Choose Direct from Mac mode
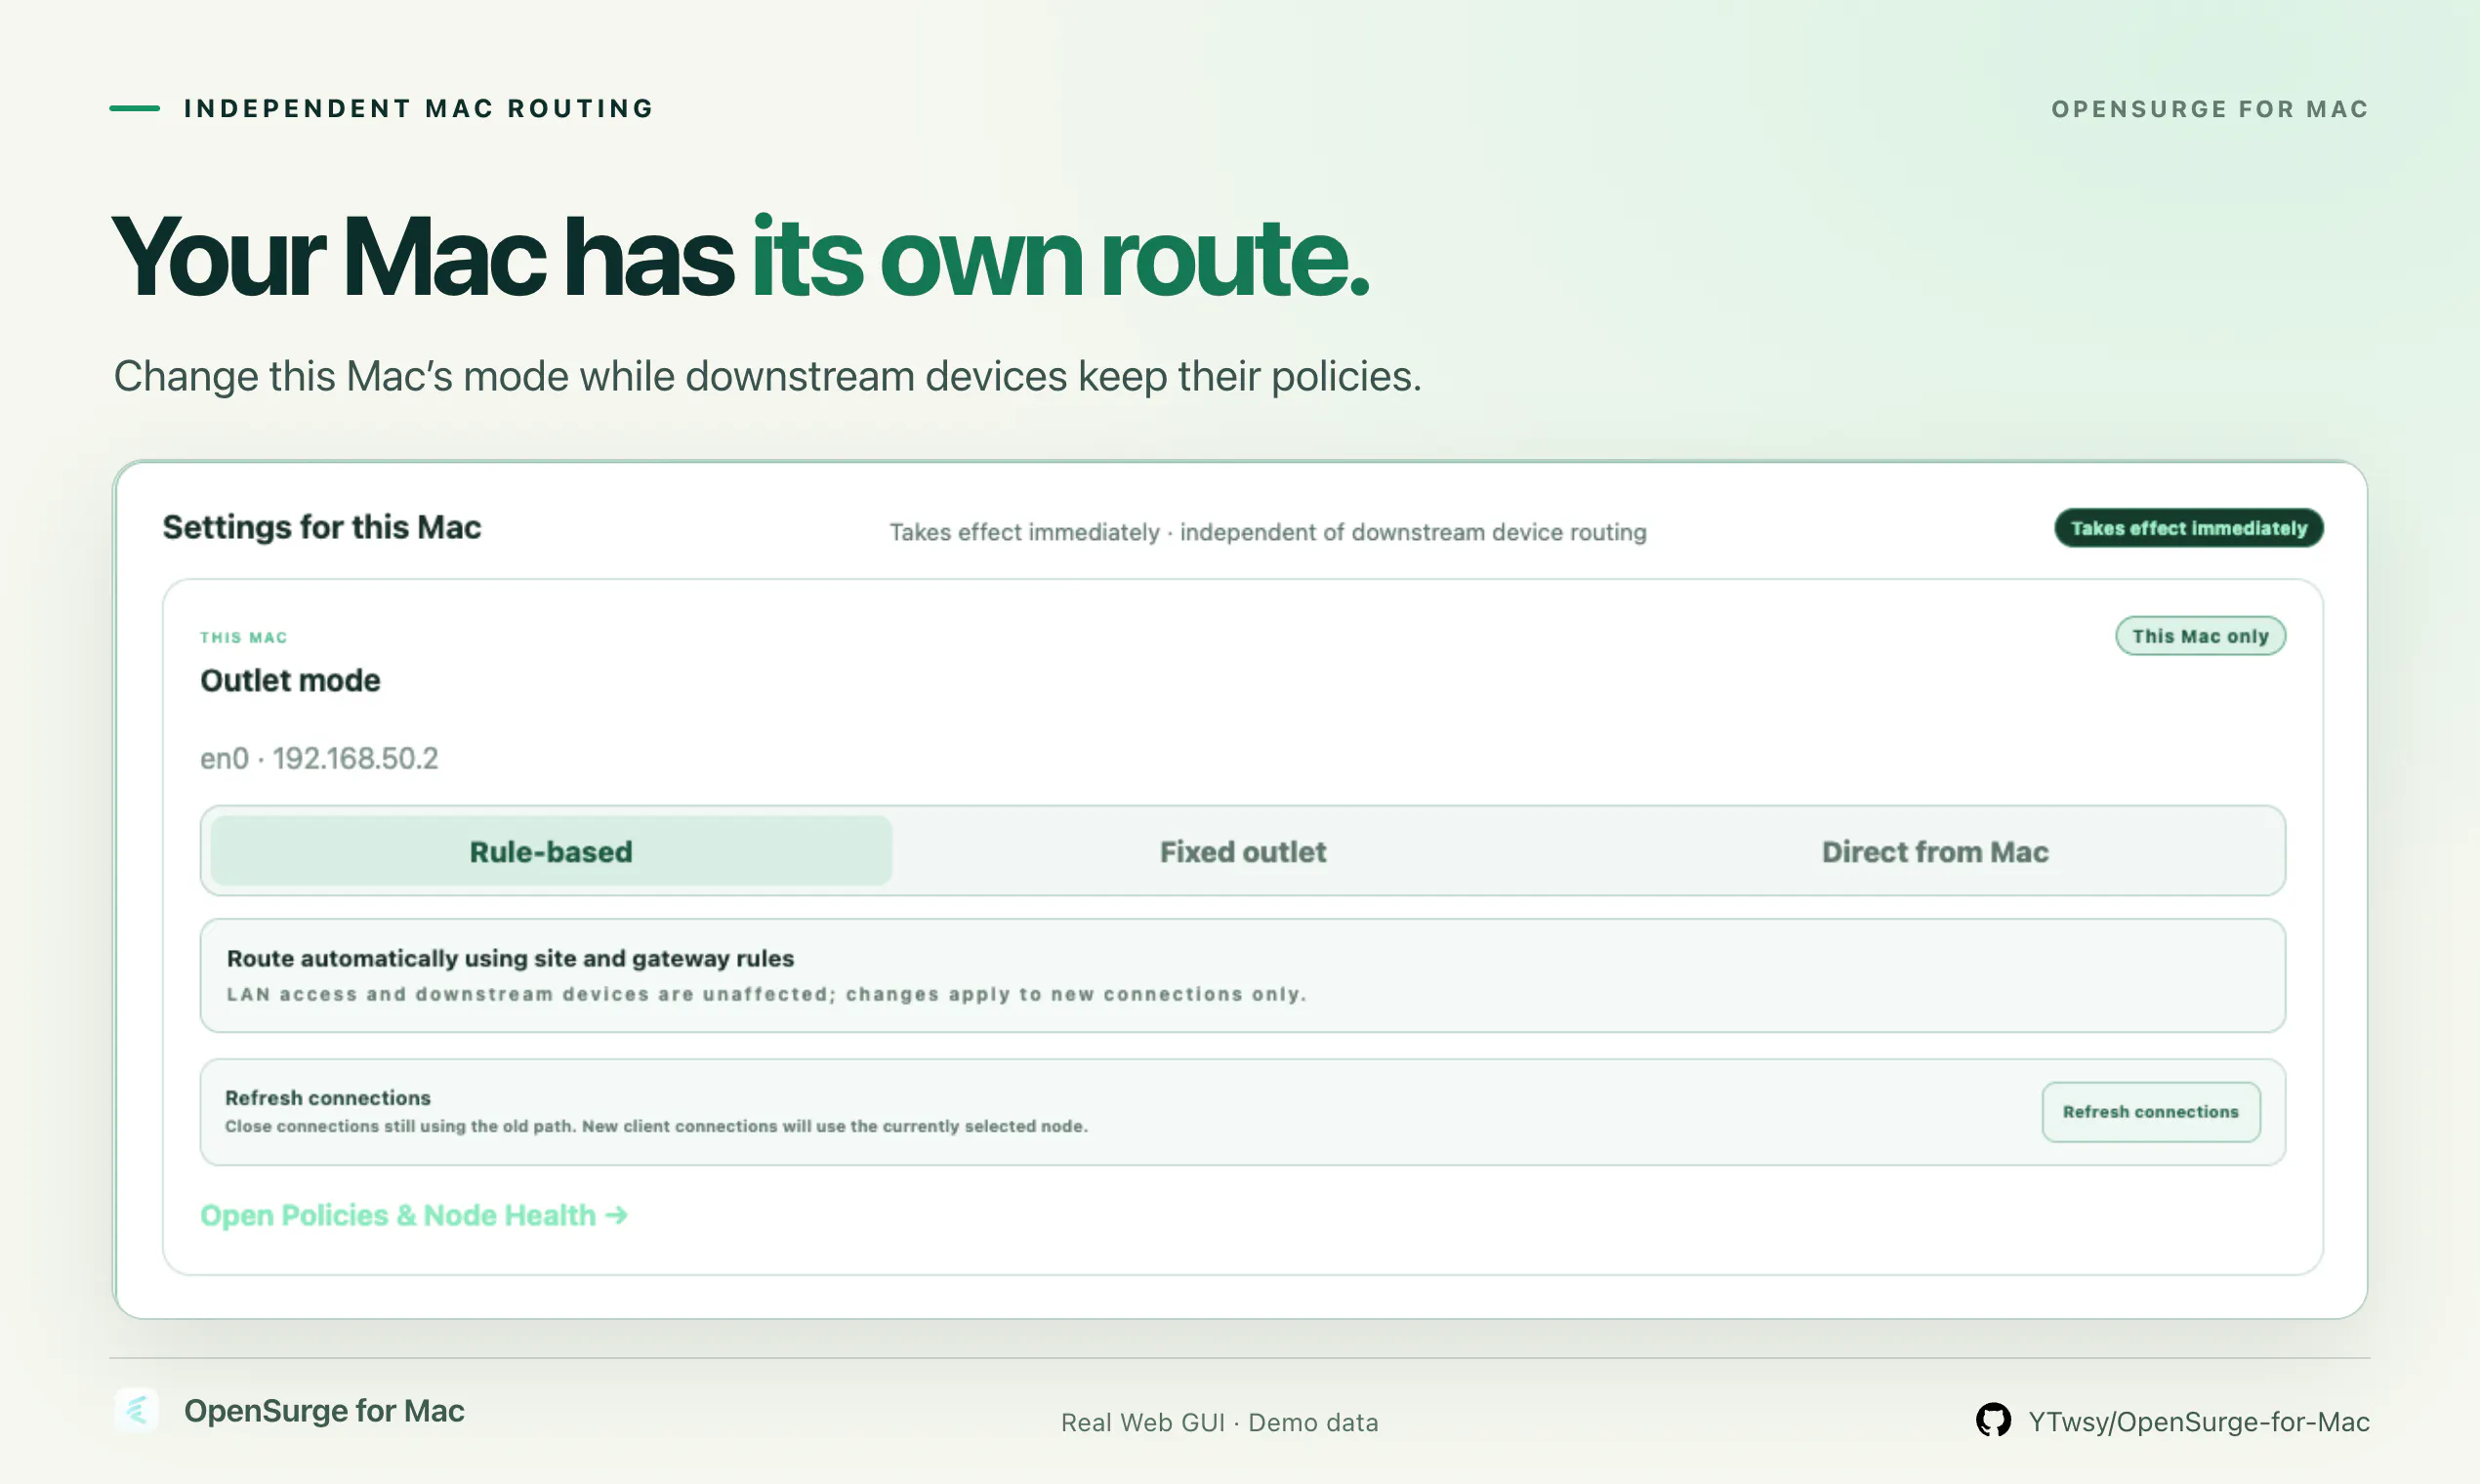 click(1935, 851)
